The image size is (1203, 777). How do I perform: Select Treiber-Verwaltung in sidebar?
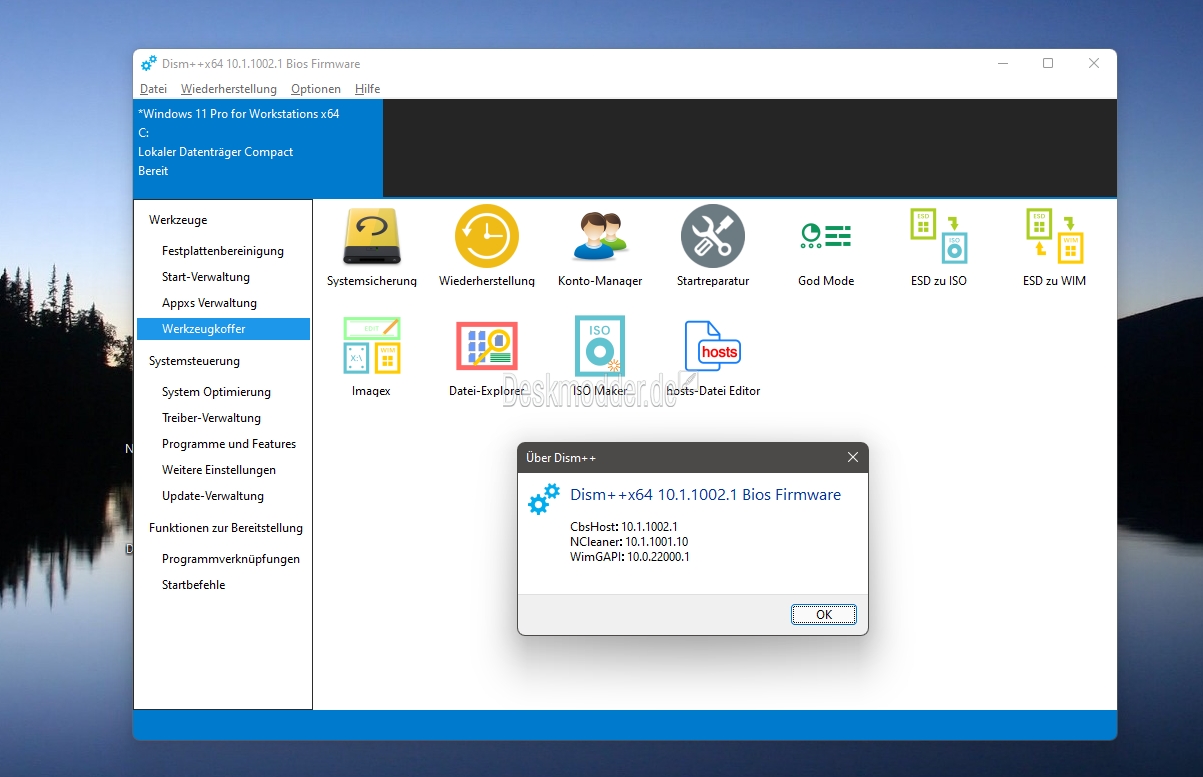[x=223, y=418]
